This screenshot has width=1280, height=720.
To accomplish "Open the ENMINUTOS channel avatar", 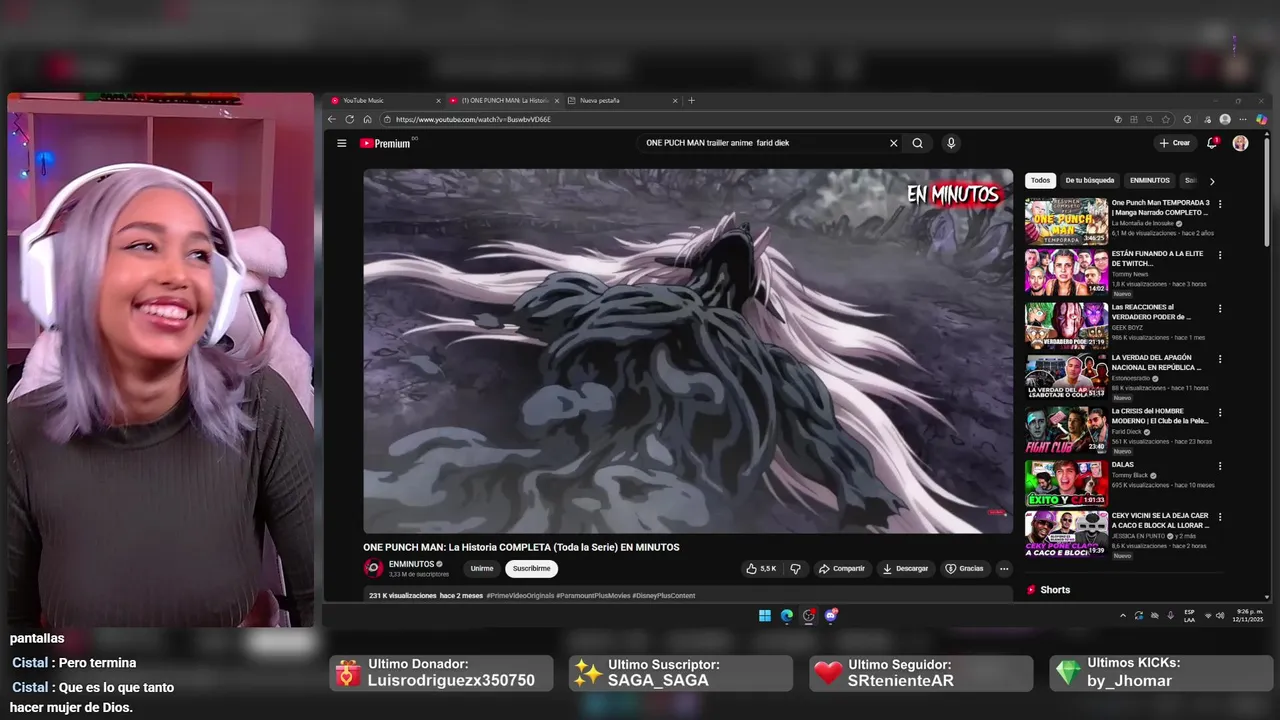I will [373, 568].
